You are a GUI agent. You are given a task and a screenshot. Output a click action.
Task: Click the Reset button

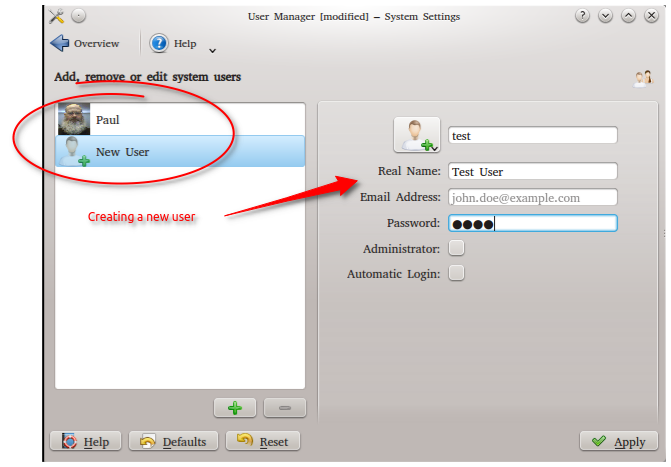point(262,441)
